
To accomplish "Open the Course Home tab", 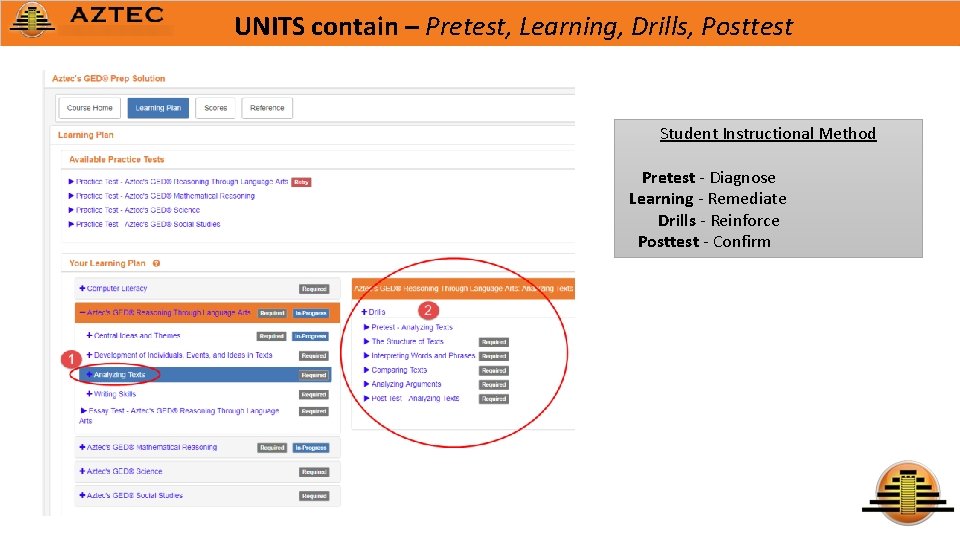I will point(89,108).
